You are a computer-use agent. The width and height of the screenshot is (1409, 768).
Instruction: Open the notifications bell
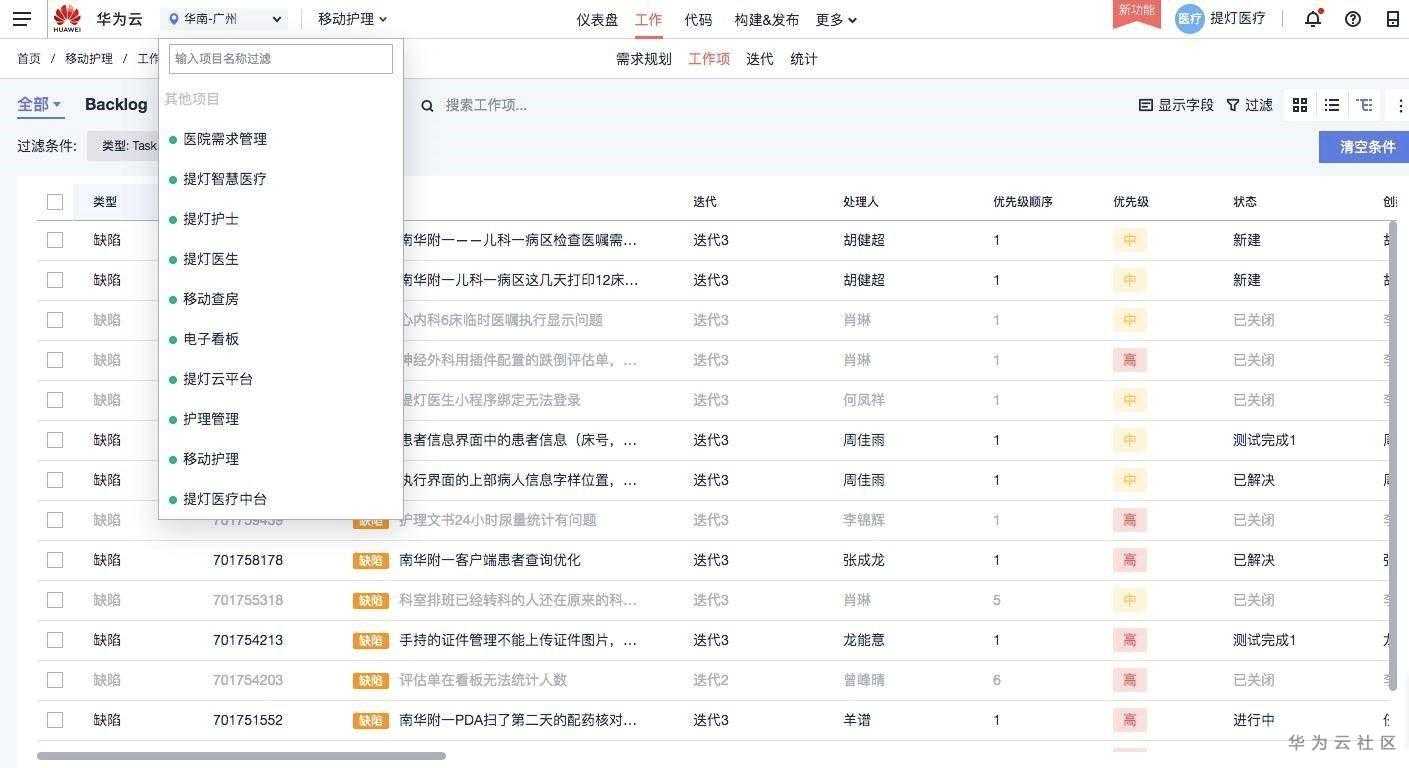click(1313, 18)
